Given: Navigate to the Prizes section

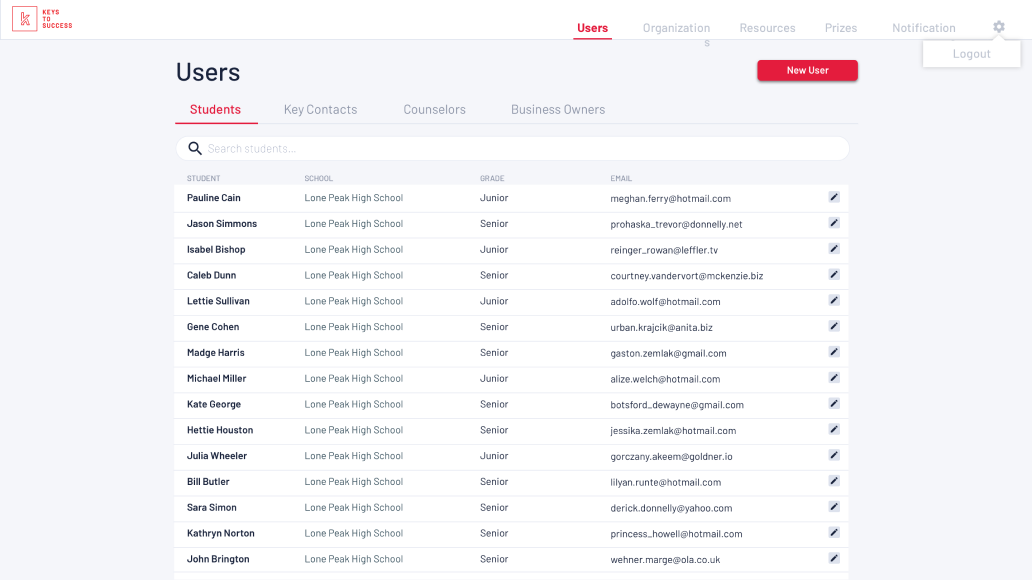Looking at the screenshot, I should click(840, 28).
